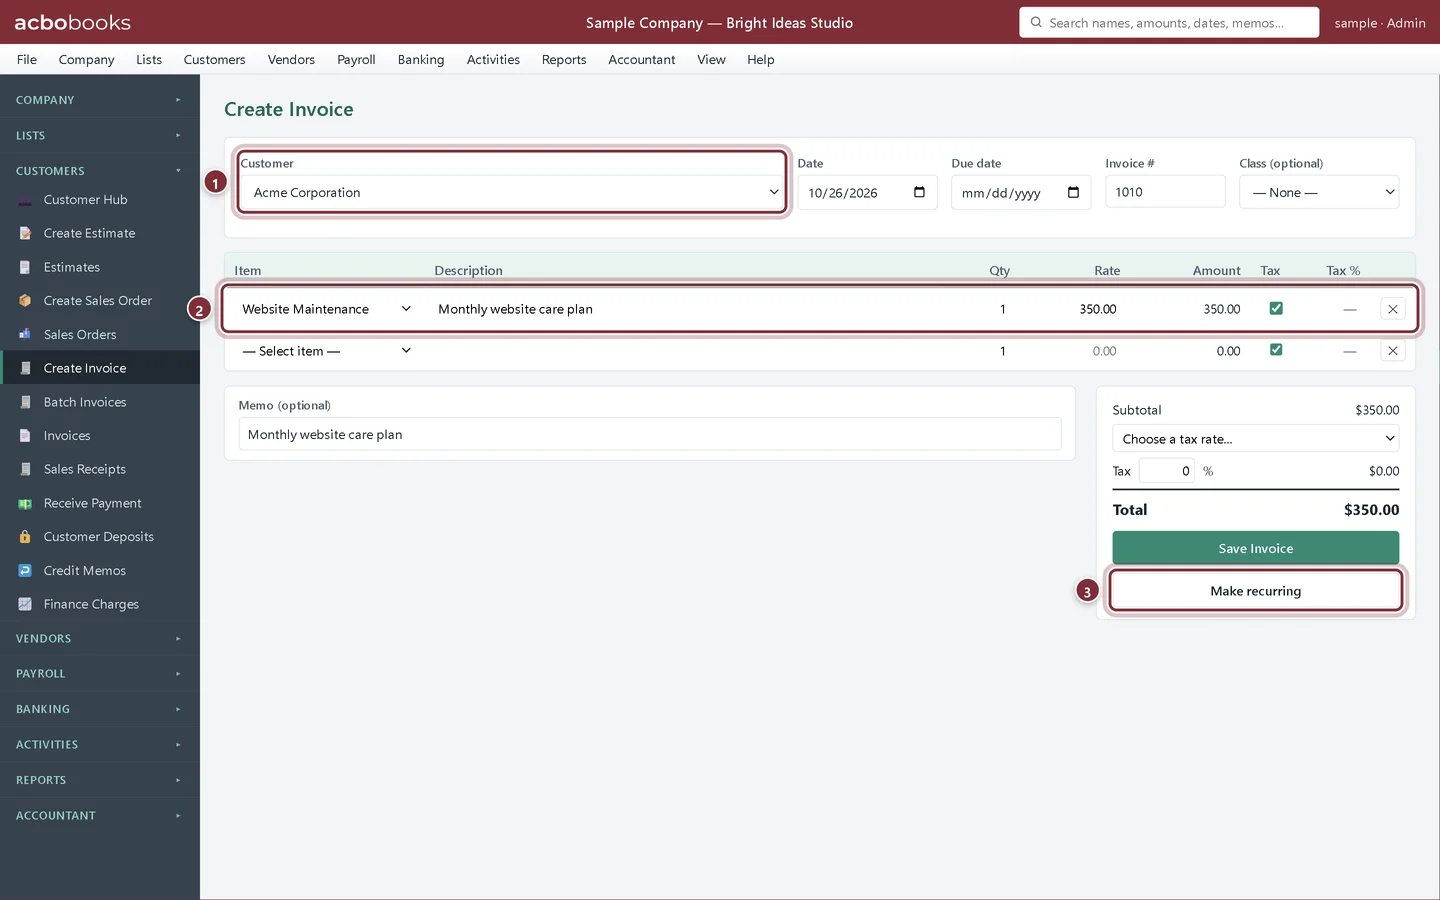
Task: Click the Sales Orders icon
Action: click(25, 334)
